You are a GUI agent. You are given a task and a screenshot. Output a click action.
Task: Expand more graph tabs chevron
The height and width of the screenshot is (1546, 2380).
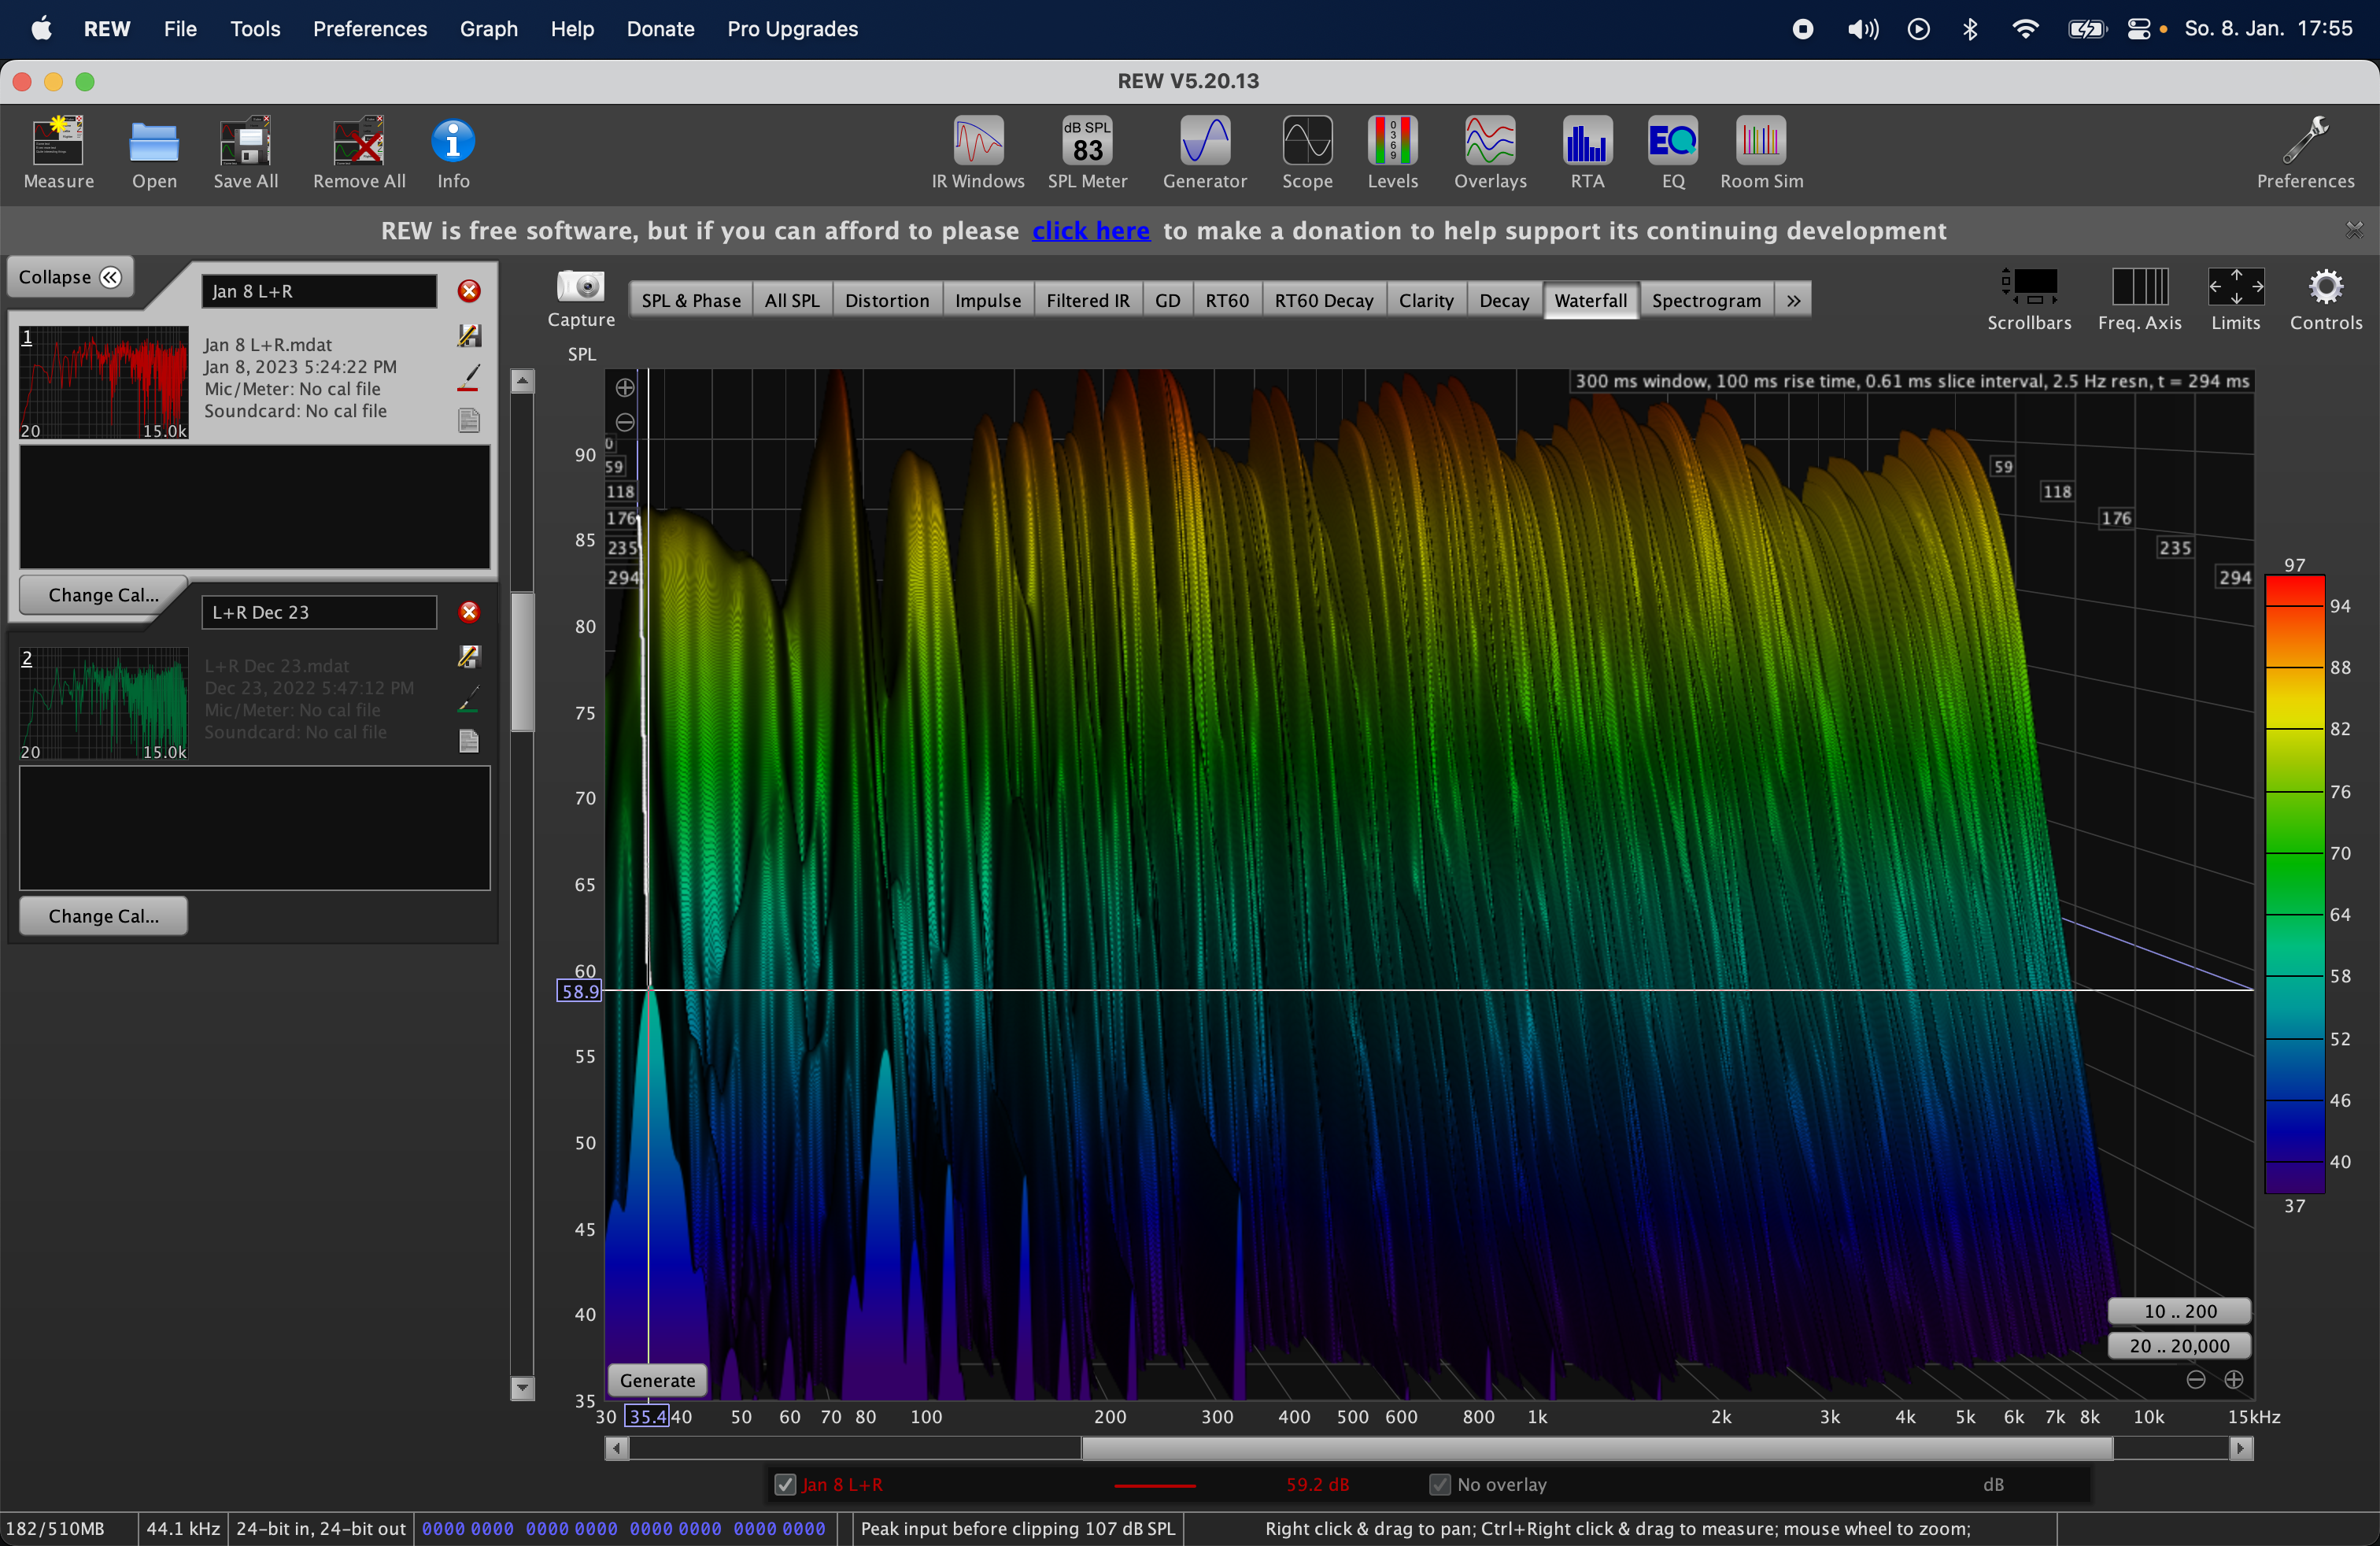point(1793,300)
